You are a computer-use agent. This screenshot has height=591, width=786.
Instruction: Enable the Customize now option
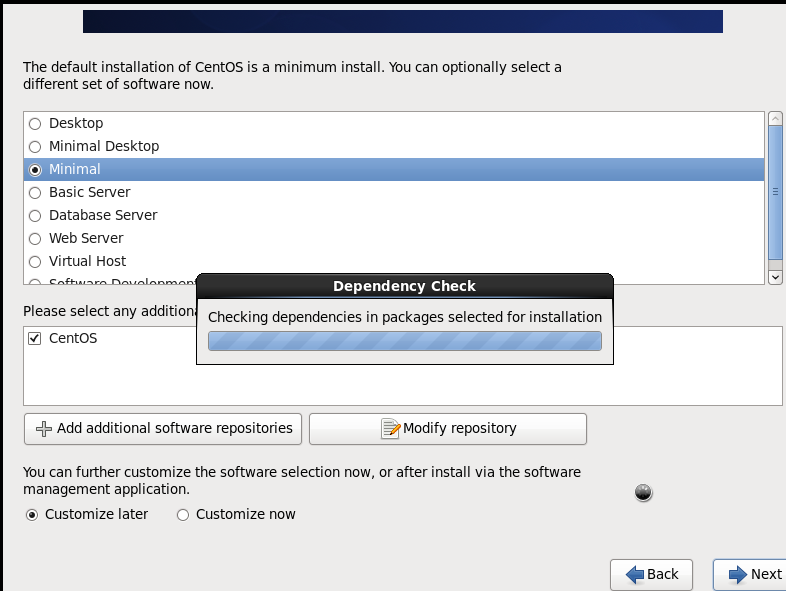183,515
